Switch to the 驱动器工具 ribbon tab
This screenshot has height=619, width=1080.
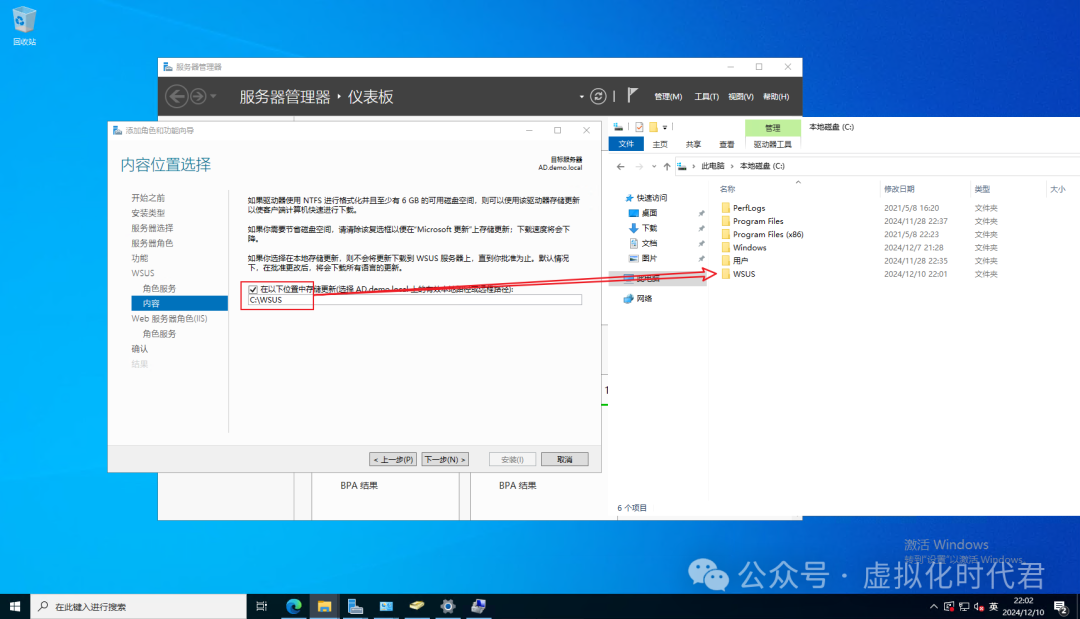[772, 145]
